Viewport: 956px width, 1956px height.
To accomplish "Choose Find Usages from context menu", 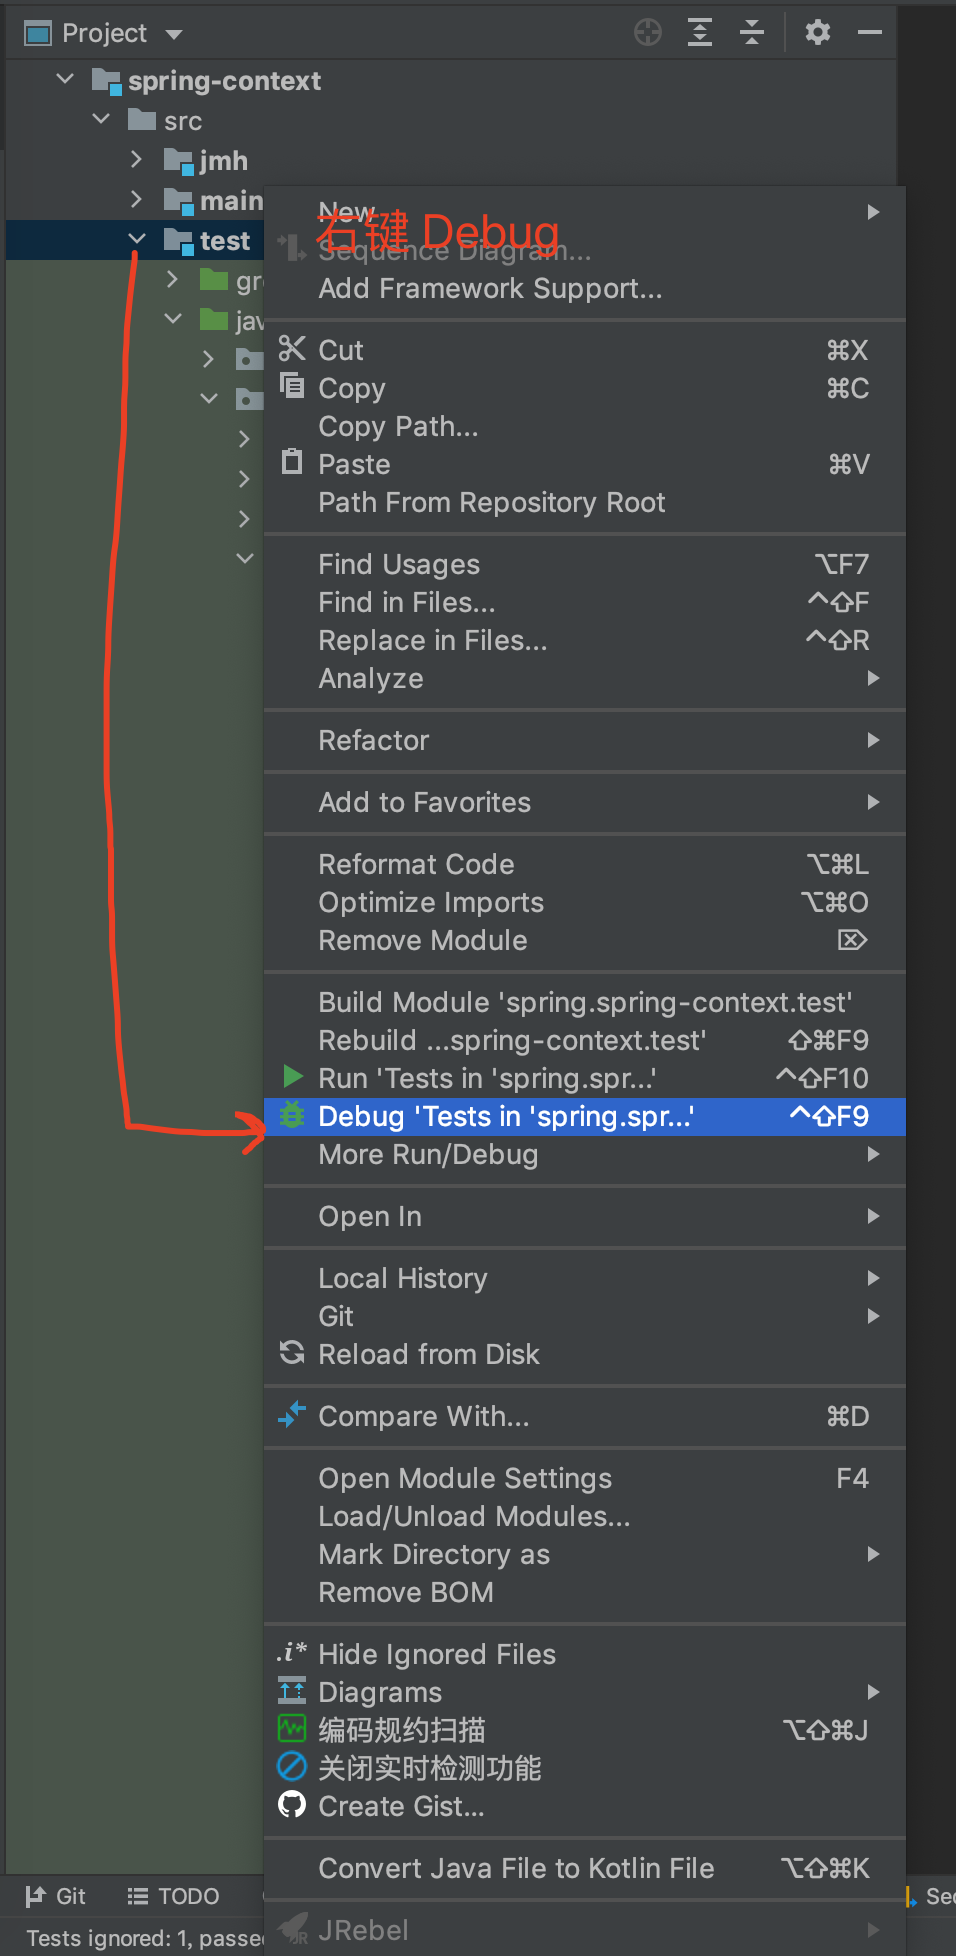I will (399, 565).
